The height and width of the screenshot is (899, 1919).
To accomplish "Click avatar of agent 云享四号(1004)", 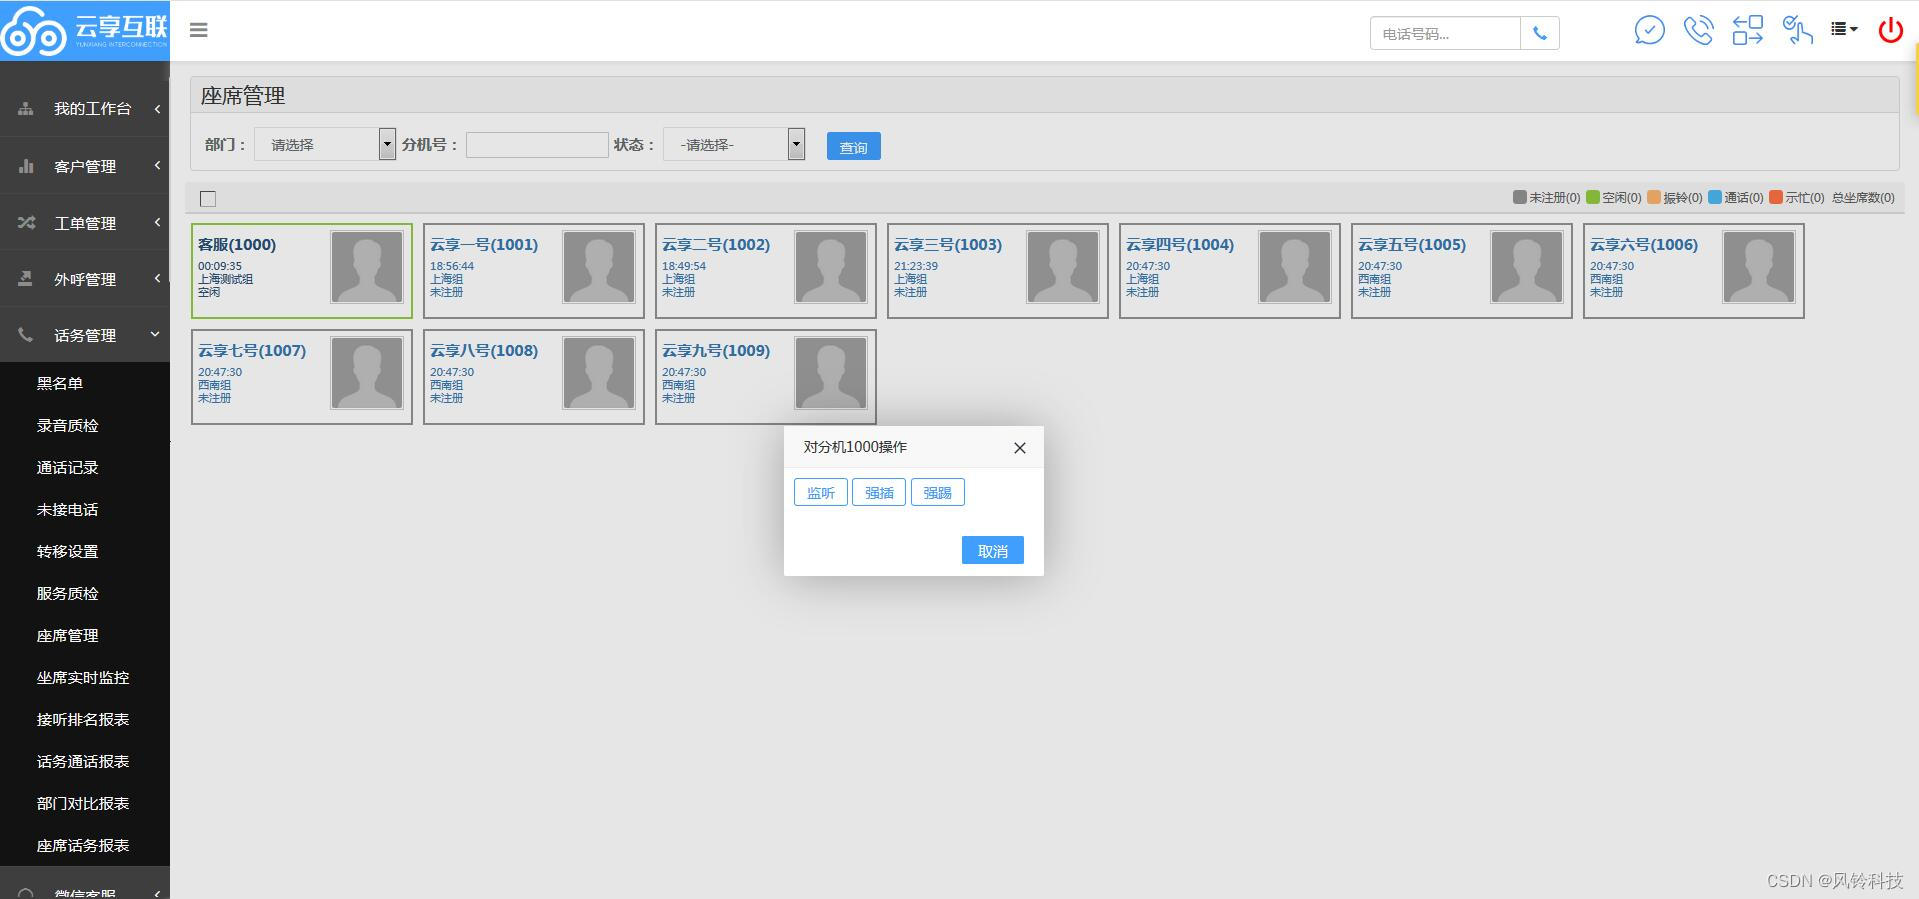I will point(1295,267).
